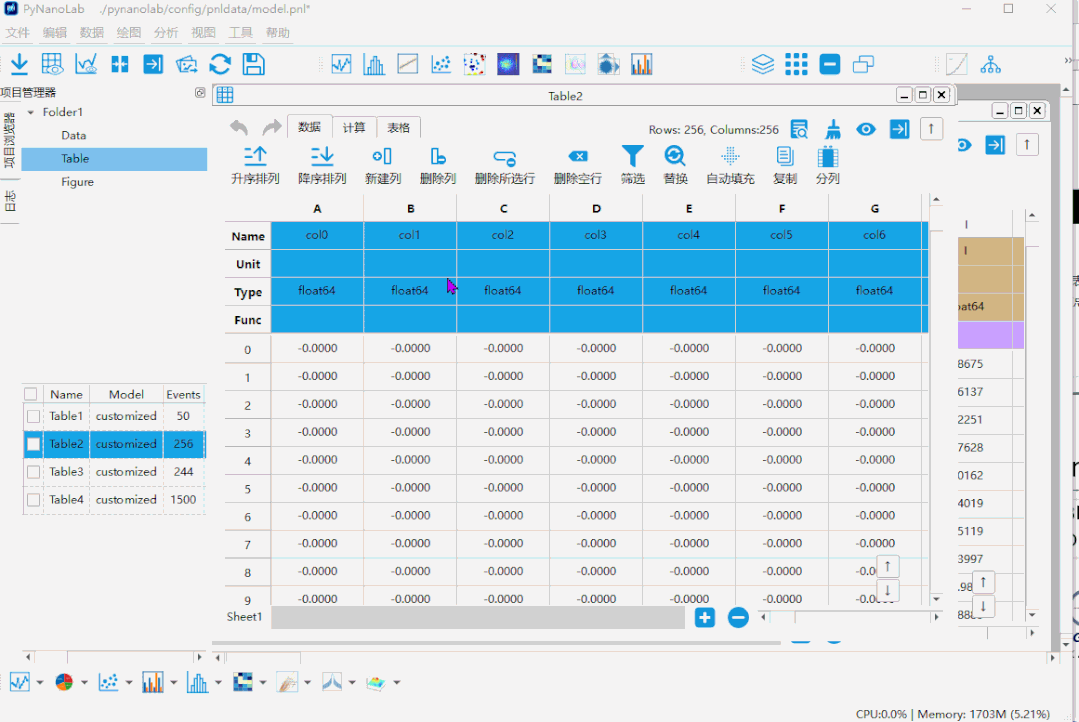Select the scatter plot icon in top toolbar
The height and width of the screenshot is (722, 1079).
click(x=440, y=64)
